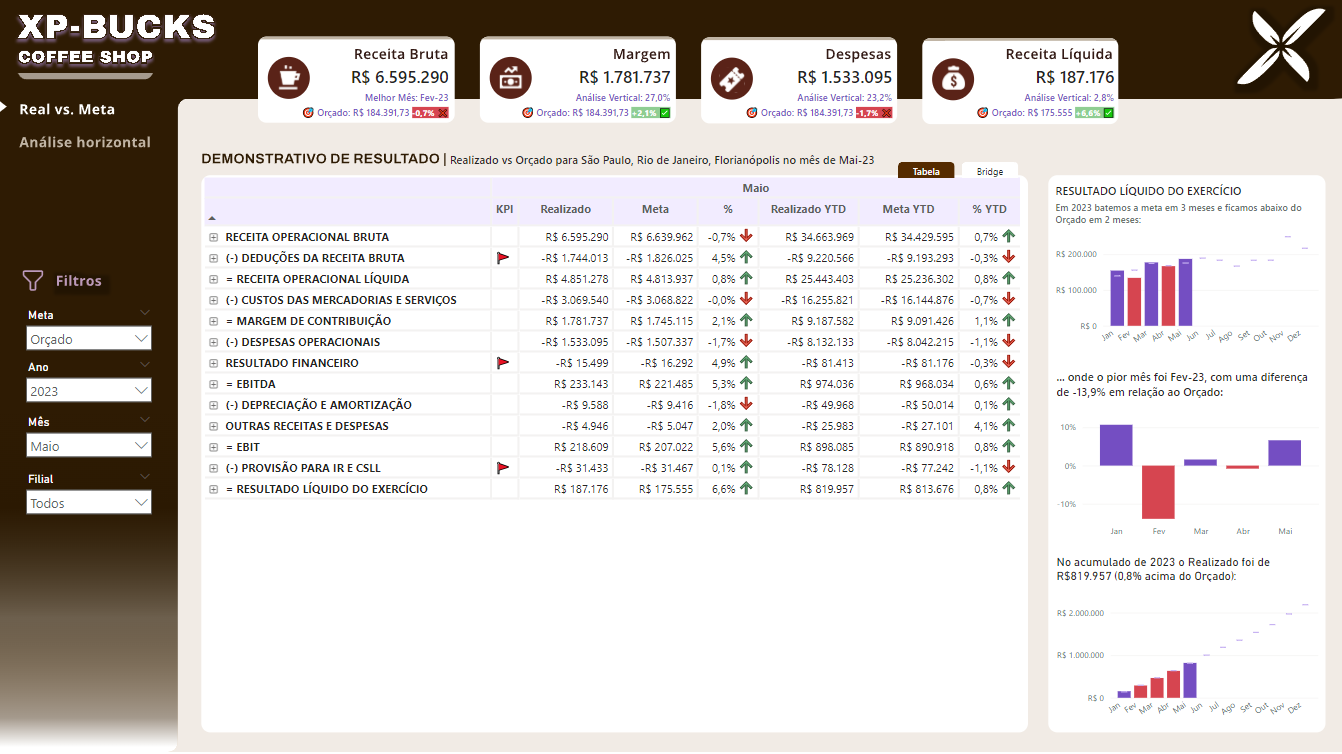Image resolution: width=1342 pixels, height=754 pixels.
Task: Open the Filial dropdown showing Todos
Action: (89, 503)
